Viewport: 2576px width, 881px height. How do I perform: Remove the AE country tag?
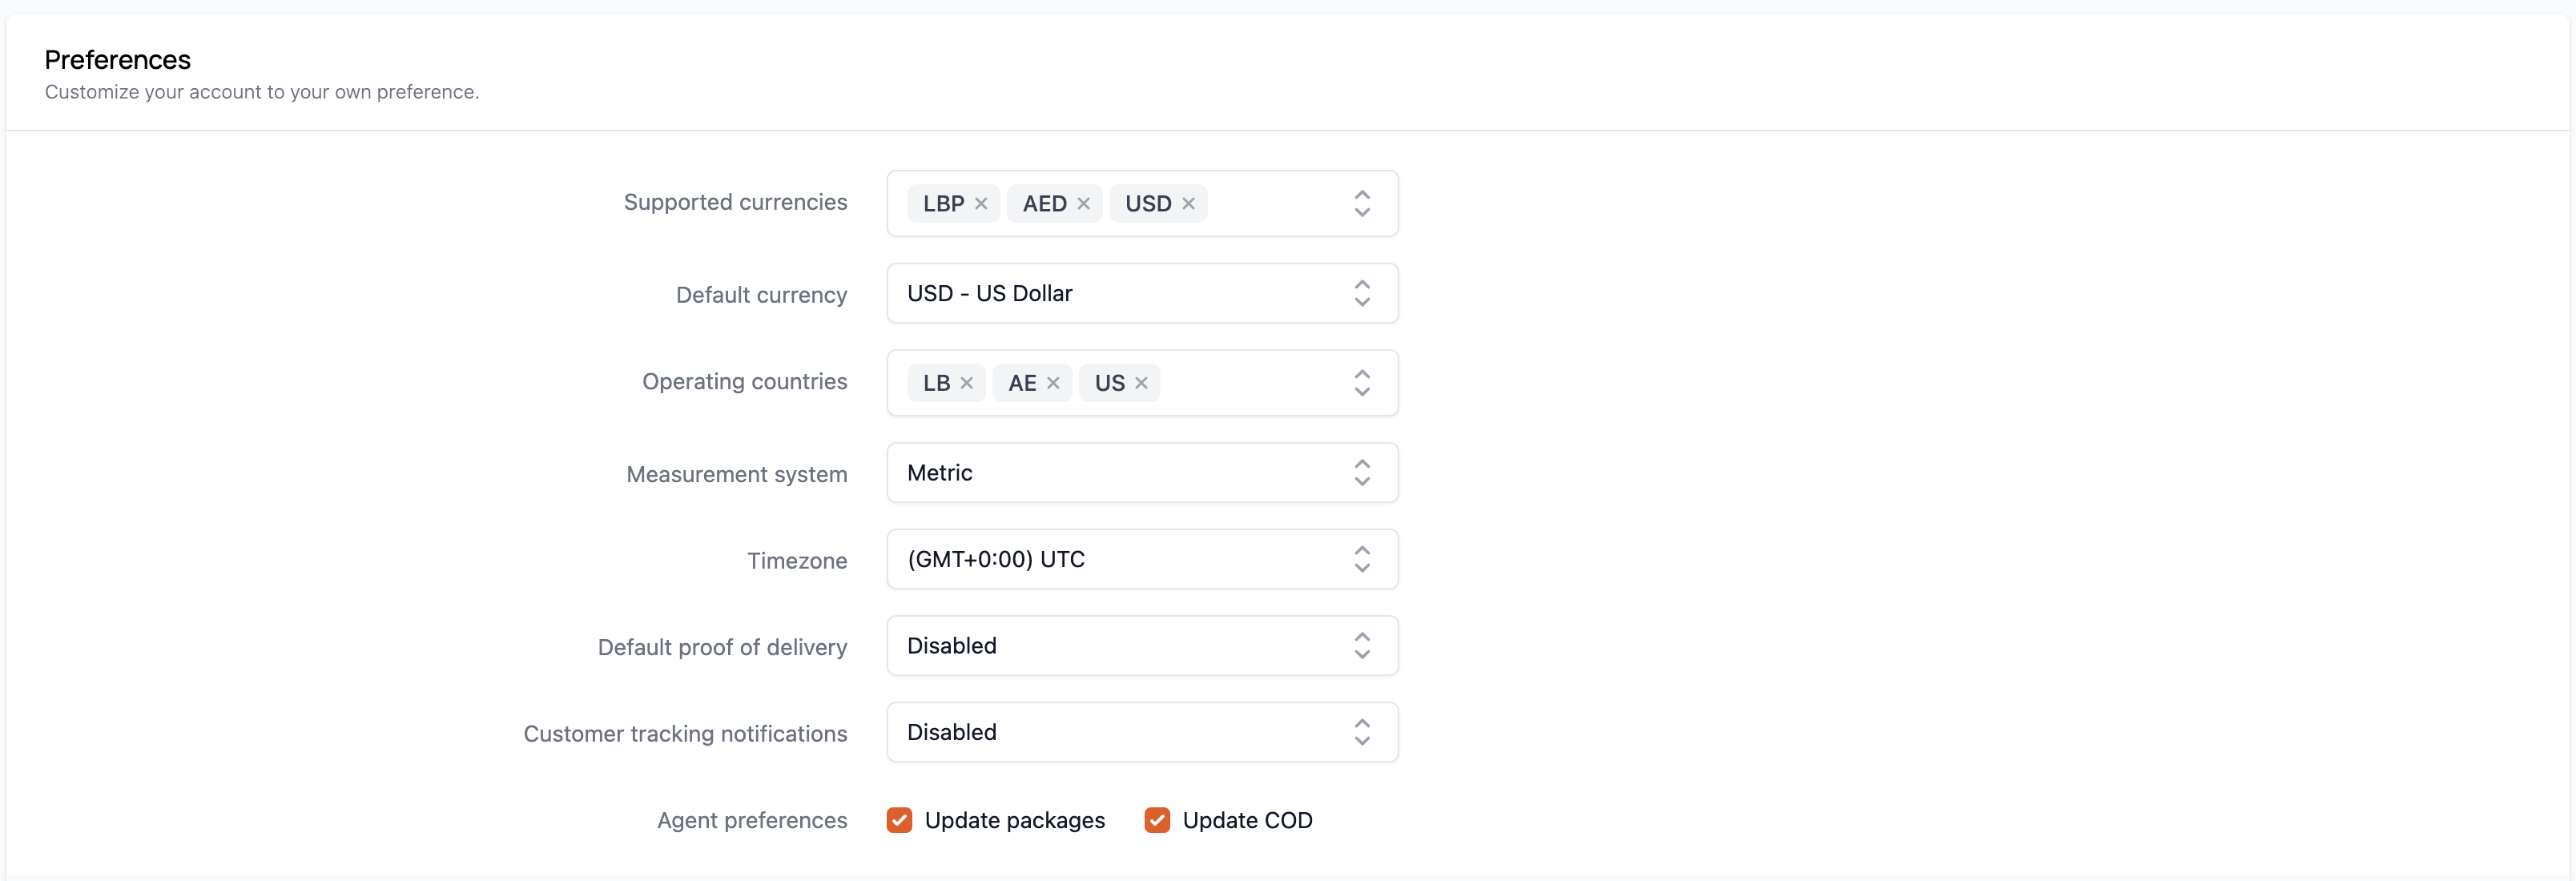coord(1053,383)
